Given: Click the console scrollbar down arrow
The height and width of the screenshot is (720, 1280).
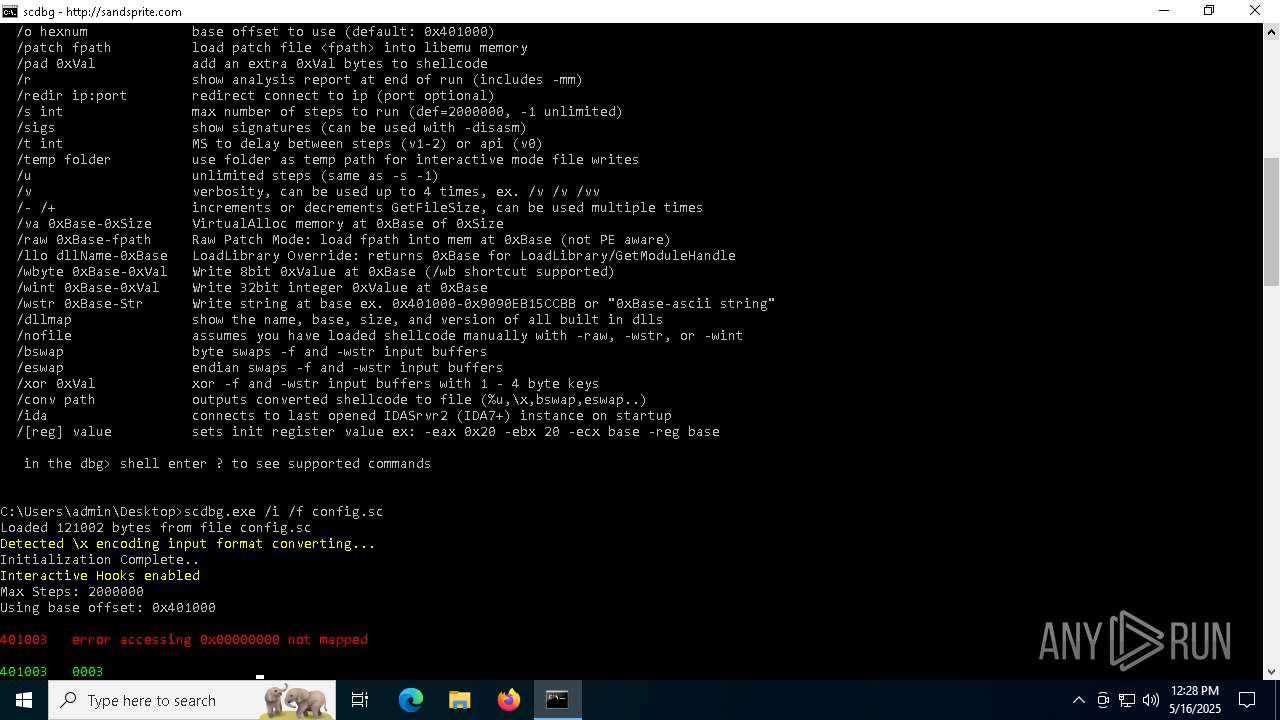Looking at the screenshot, I should 1271,672.
